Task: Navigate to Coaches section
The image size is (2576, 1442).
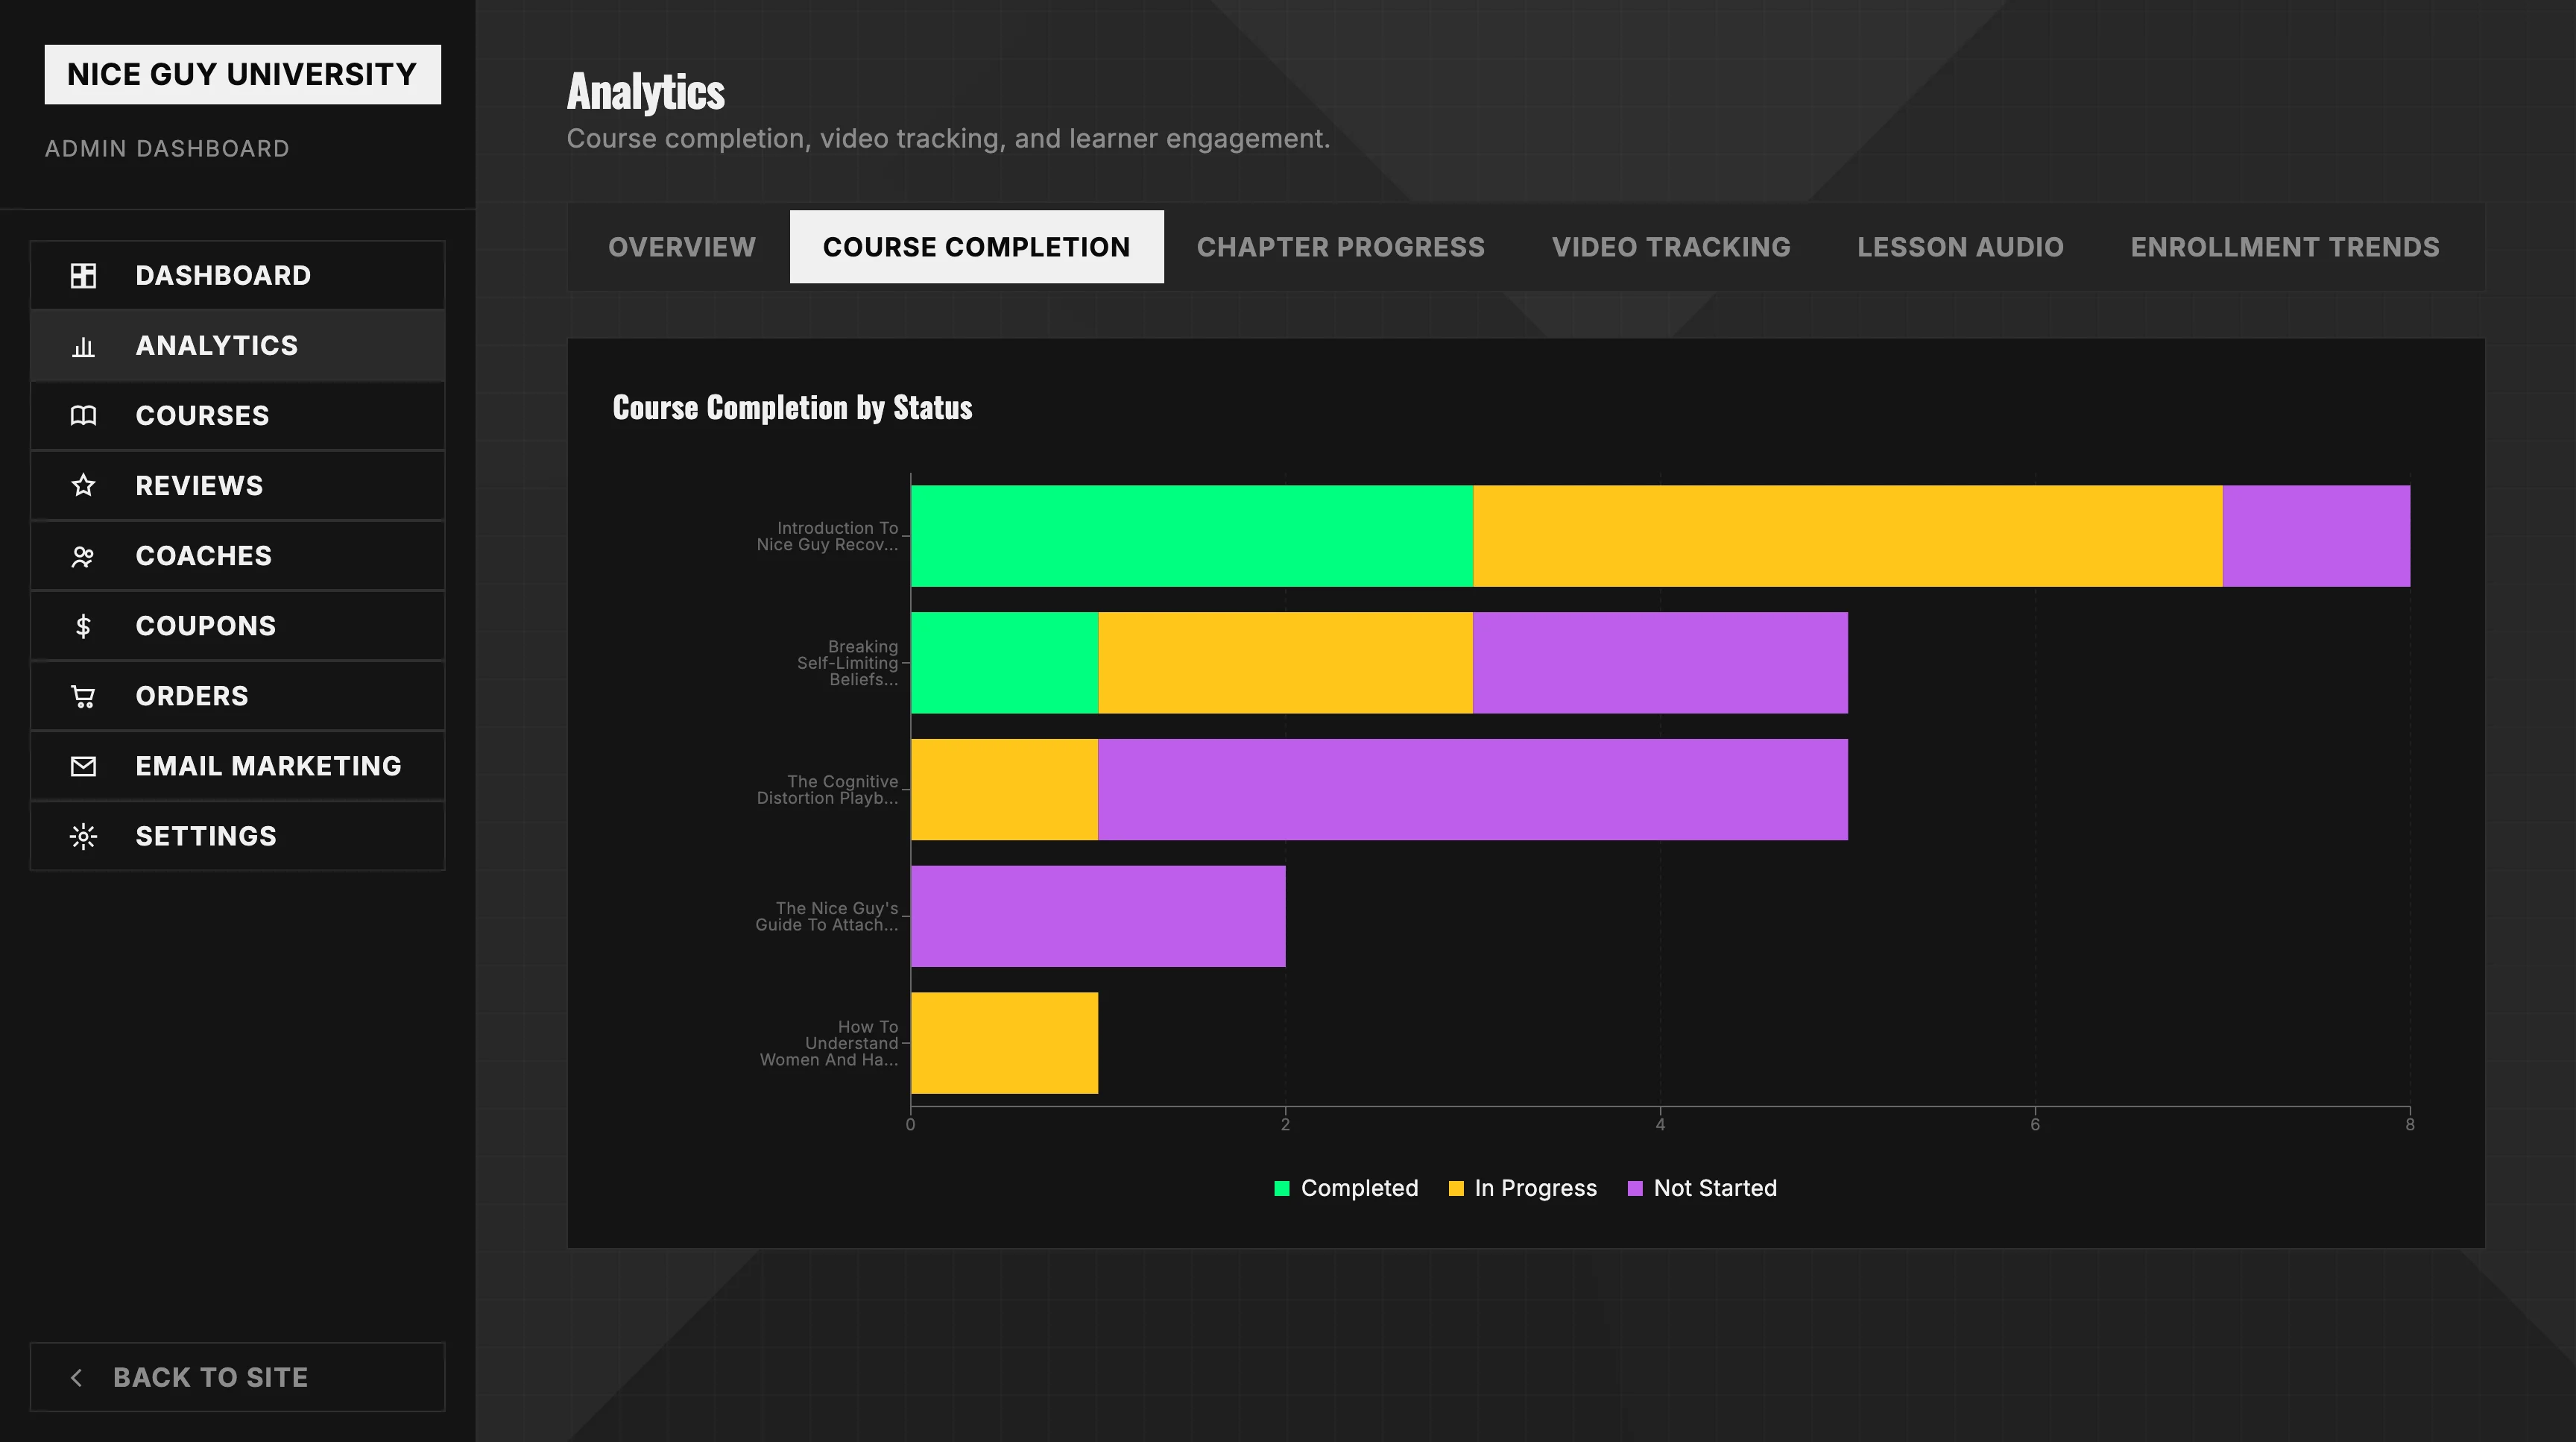Action: pos(237,556)
